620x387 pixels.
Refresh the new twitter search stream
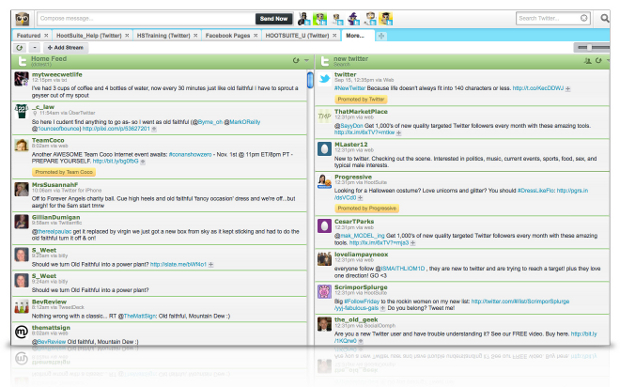(599, 60)
